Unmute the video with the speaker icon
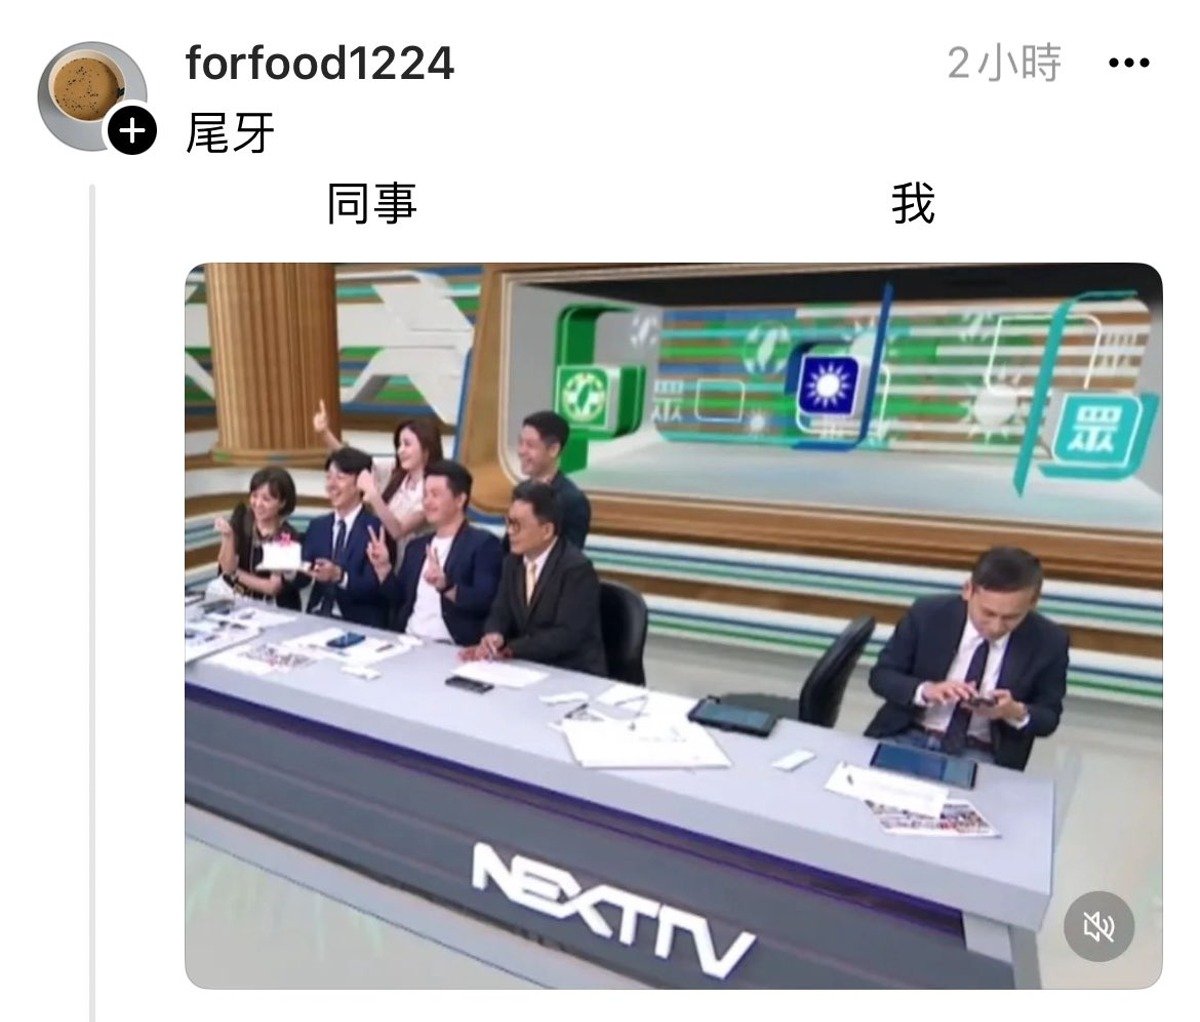Image resolution: width=1200 pixels, height=1022 pixels. (1098, 927)
